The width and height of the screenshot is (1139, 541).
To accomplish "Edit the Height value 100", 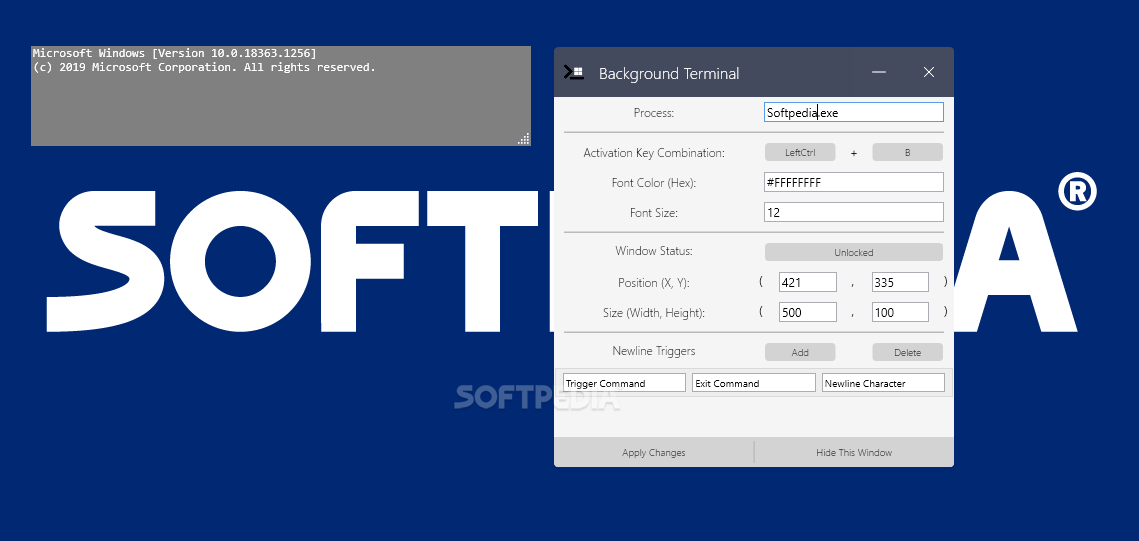I will (900, 312).
